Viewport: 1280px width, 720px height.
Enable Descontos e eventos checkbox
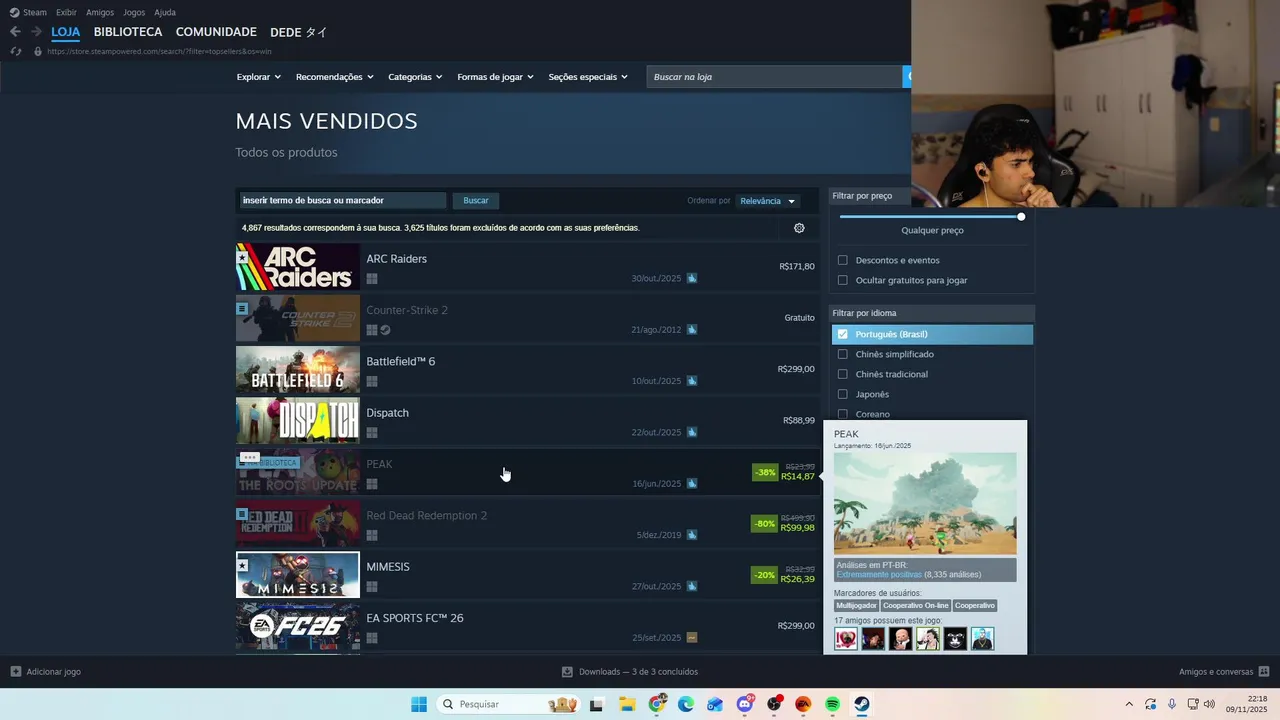(842, 260)
